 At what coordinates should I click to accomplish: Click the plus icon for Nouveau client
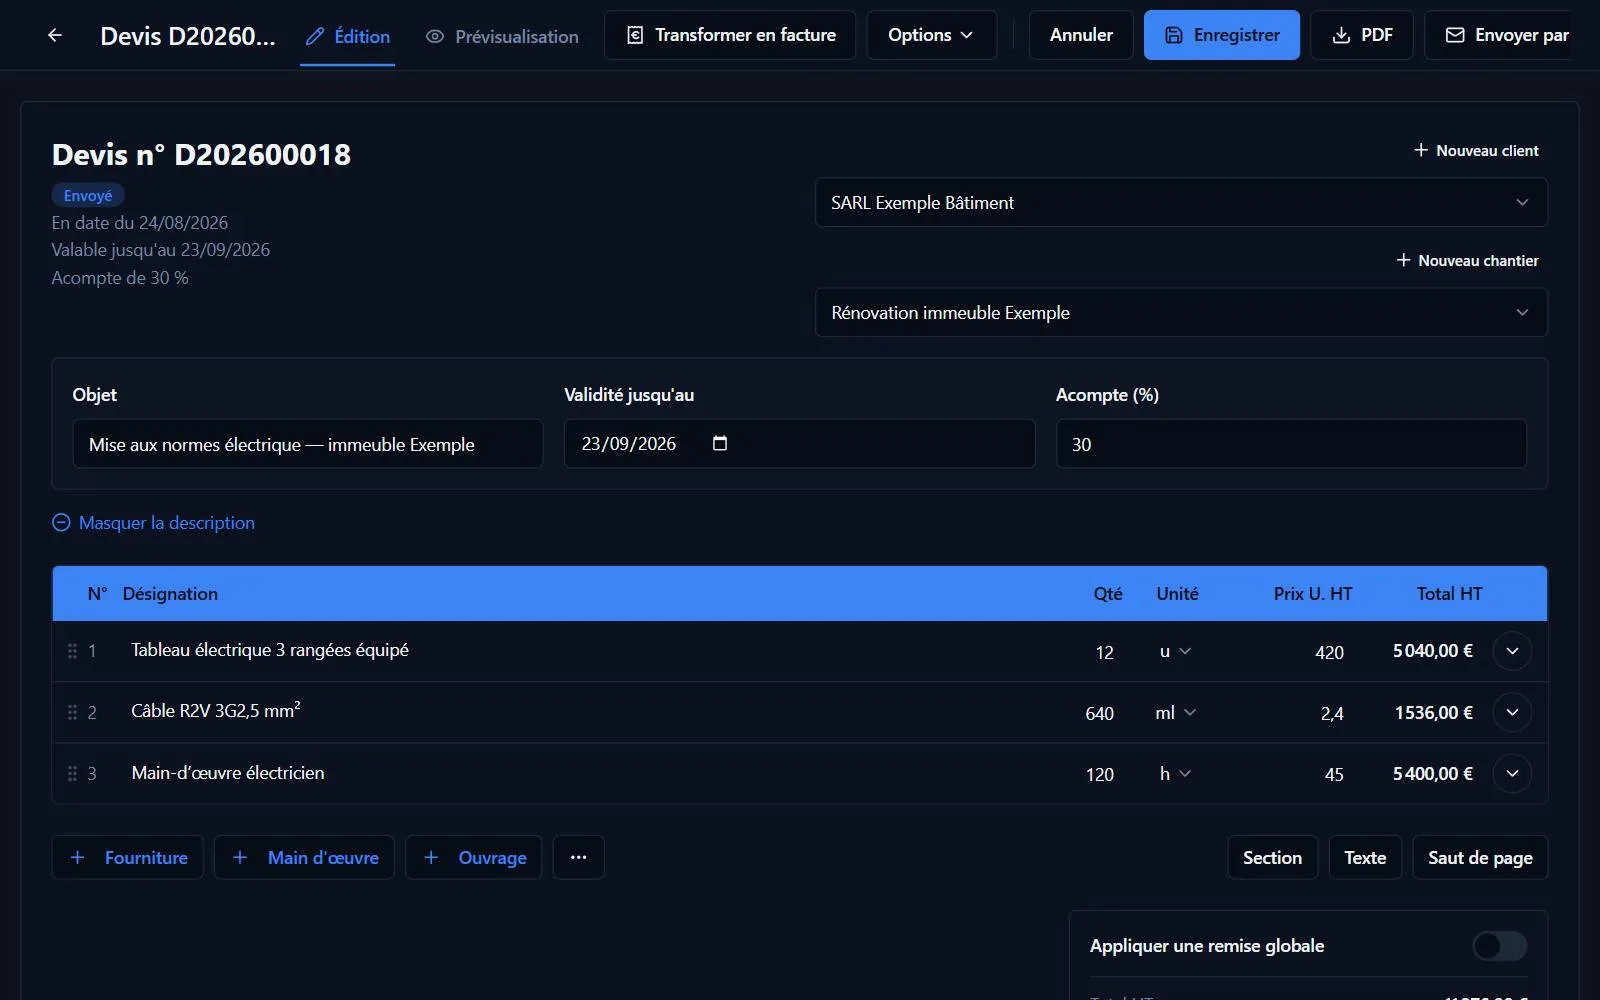[1420, 150]
